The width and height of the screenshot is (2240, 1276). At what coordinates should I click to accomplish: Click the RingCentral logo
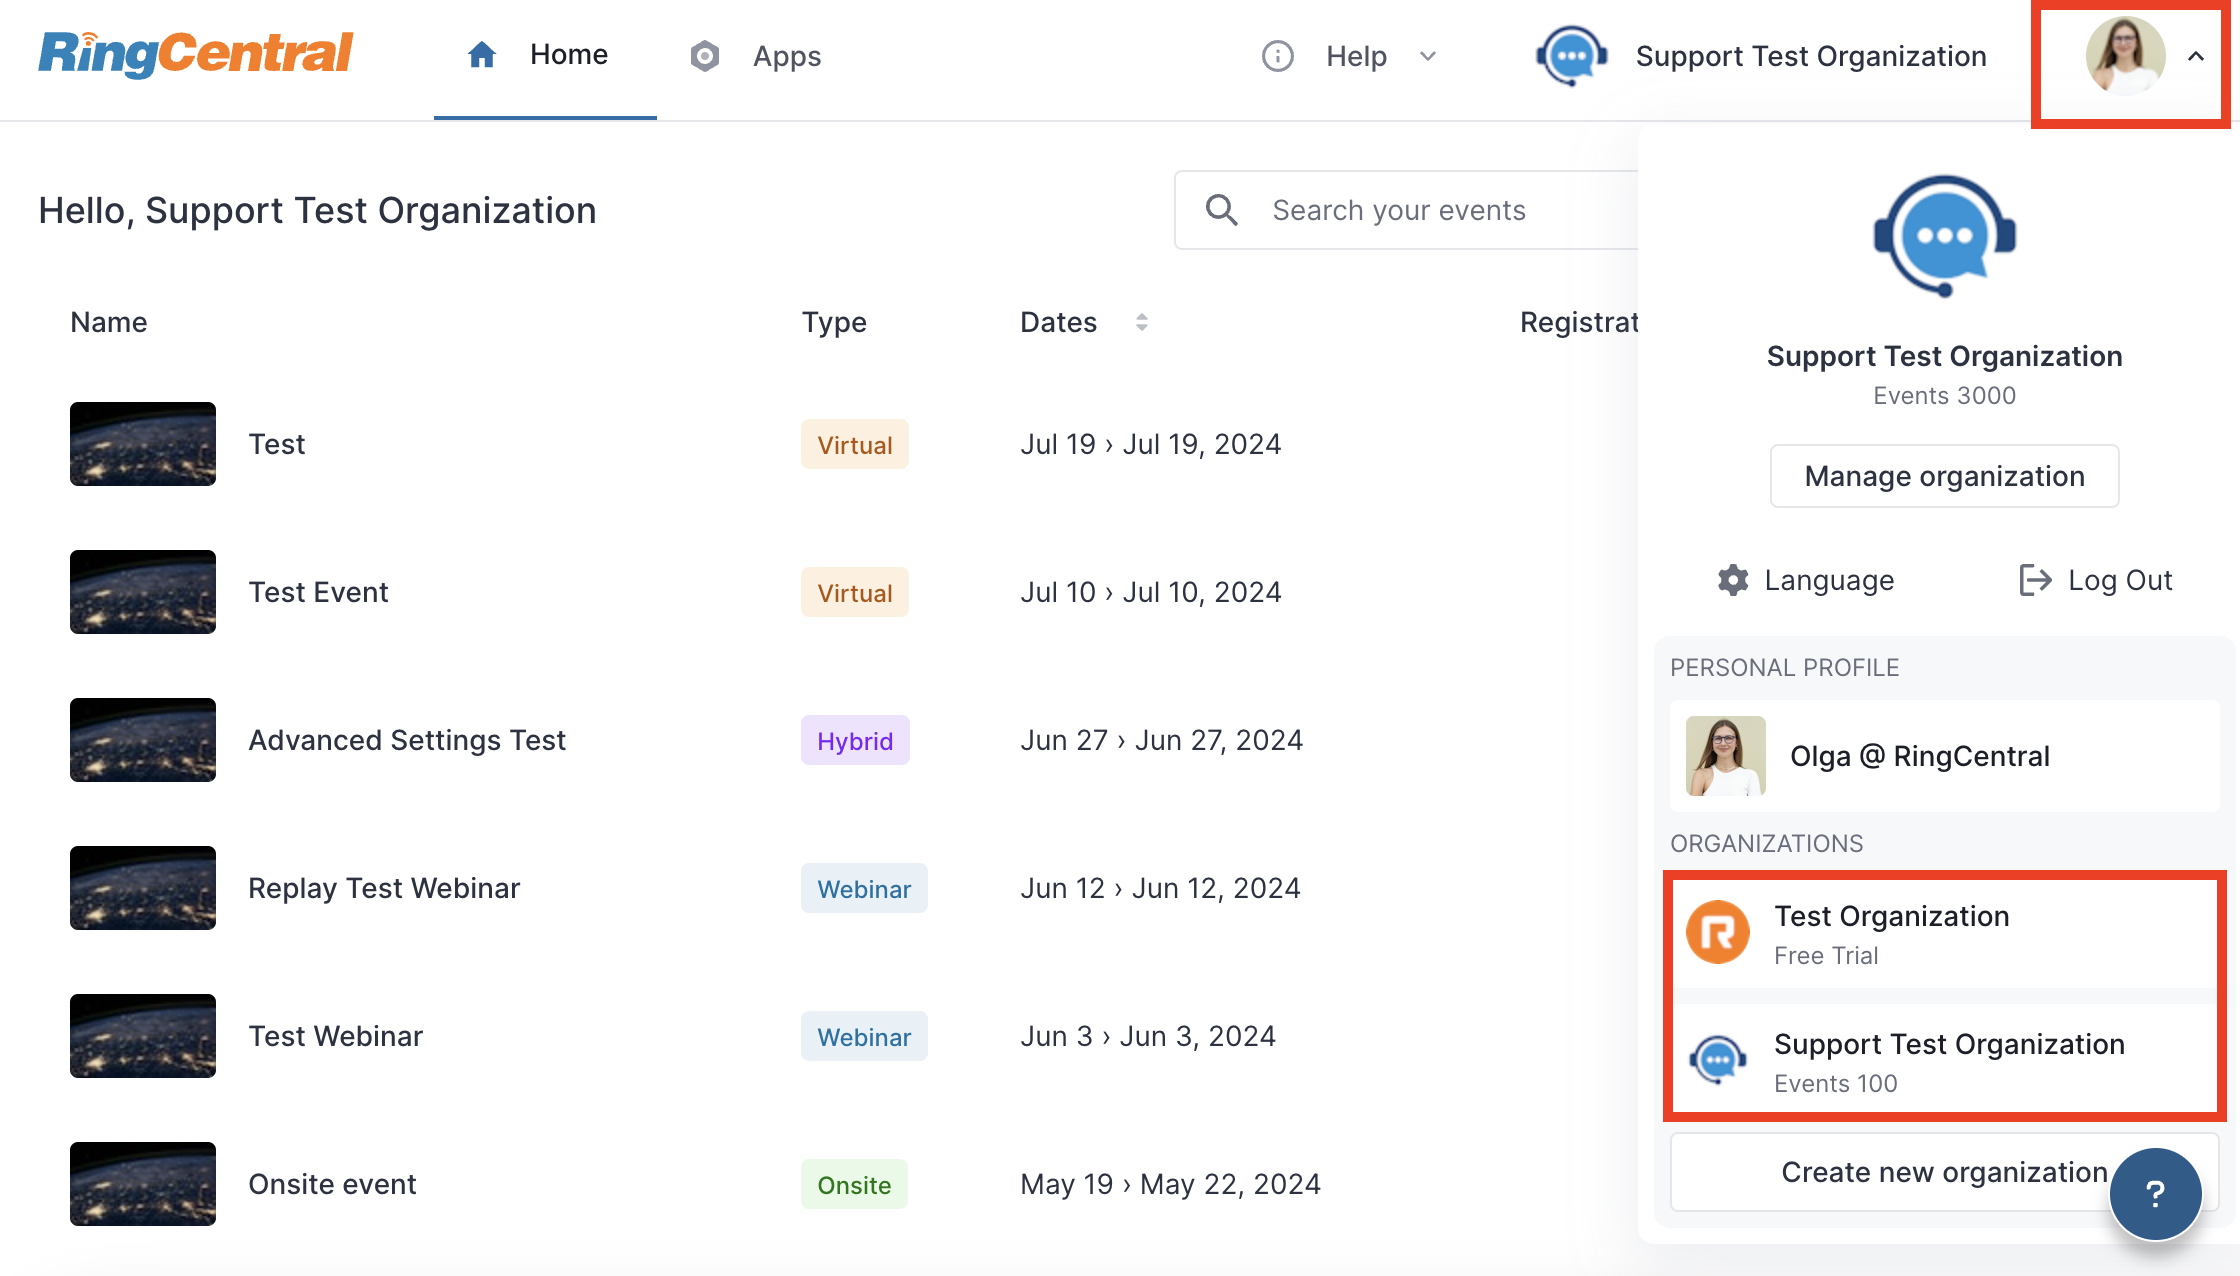(x=196, y=54)
